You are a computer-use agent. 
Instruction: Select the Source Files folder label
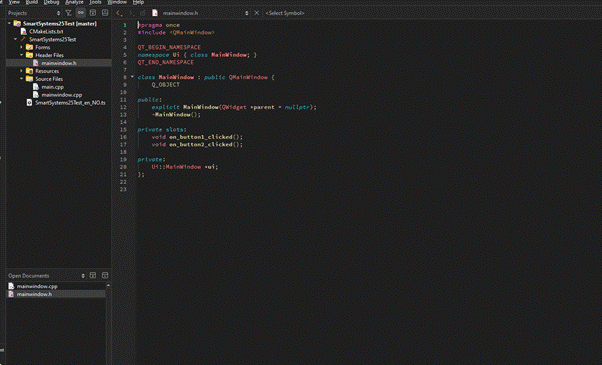point(49,79)
